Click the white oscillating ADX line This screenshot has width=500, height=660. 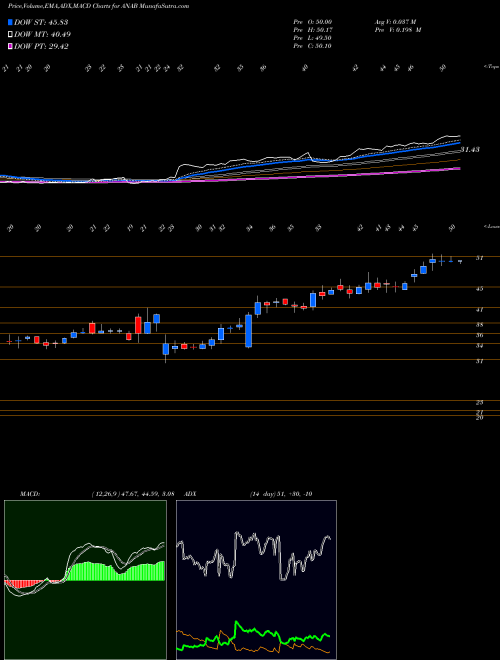pos(253,556)
